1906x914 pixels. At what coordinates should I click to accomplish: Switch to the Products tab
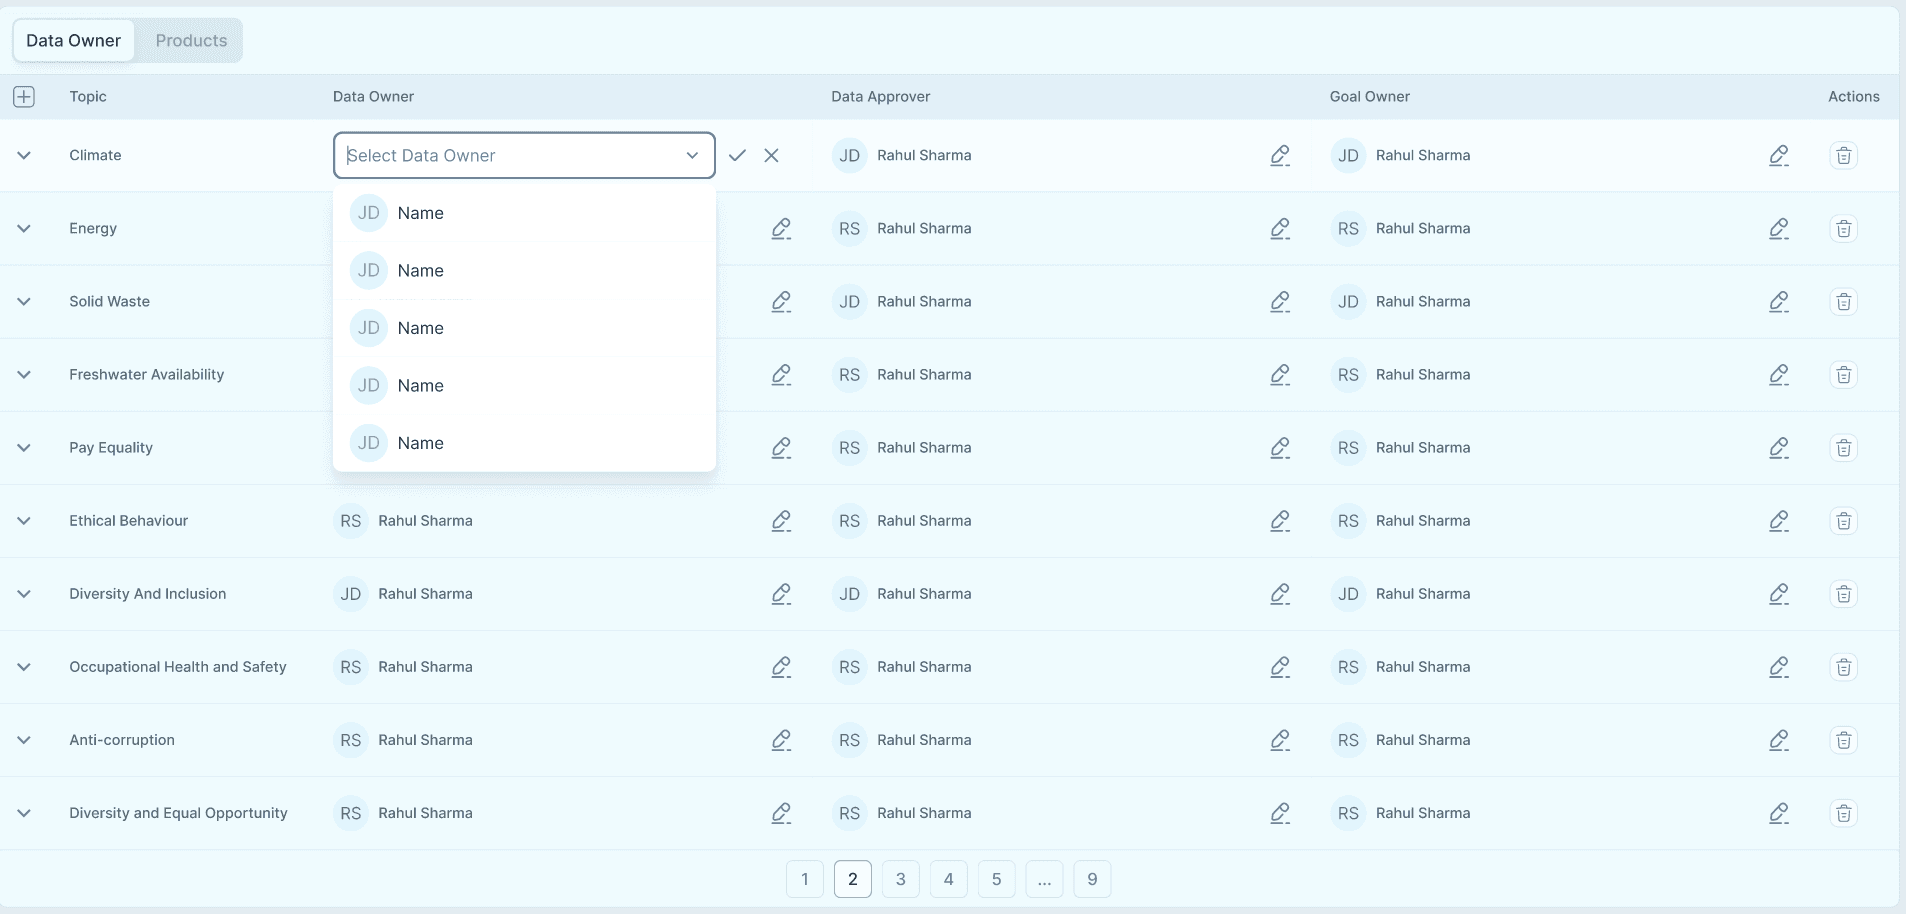click(x=191, y=40)
